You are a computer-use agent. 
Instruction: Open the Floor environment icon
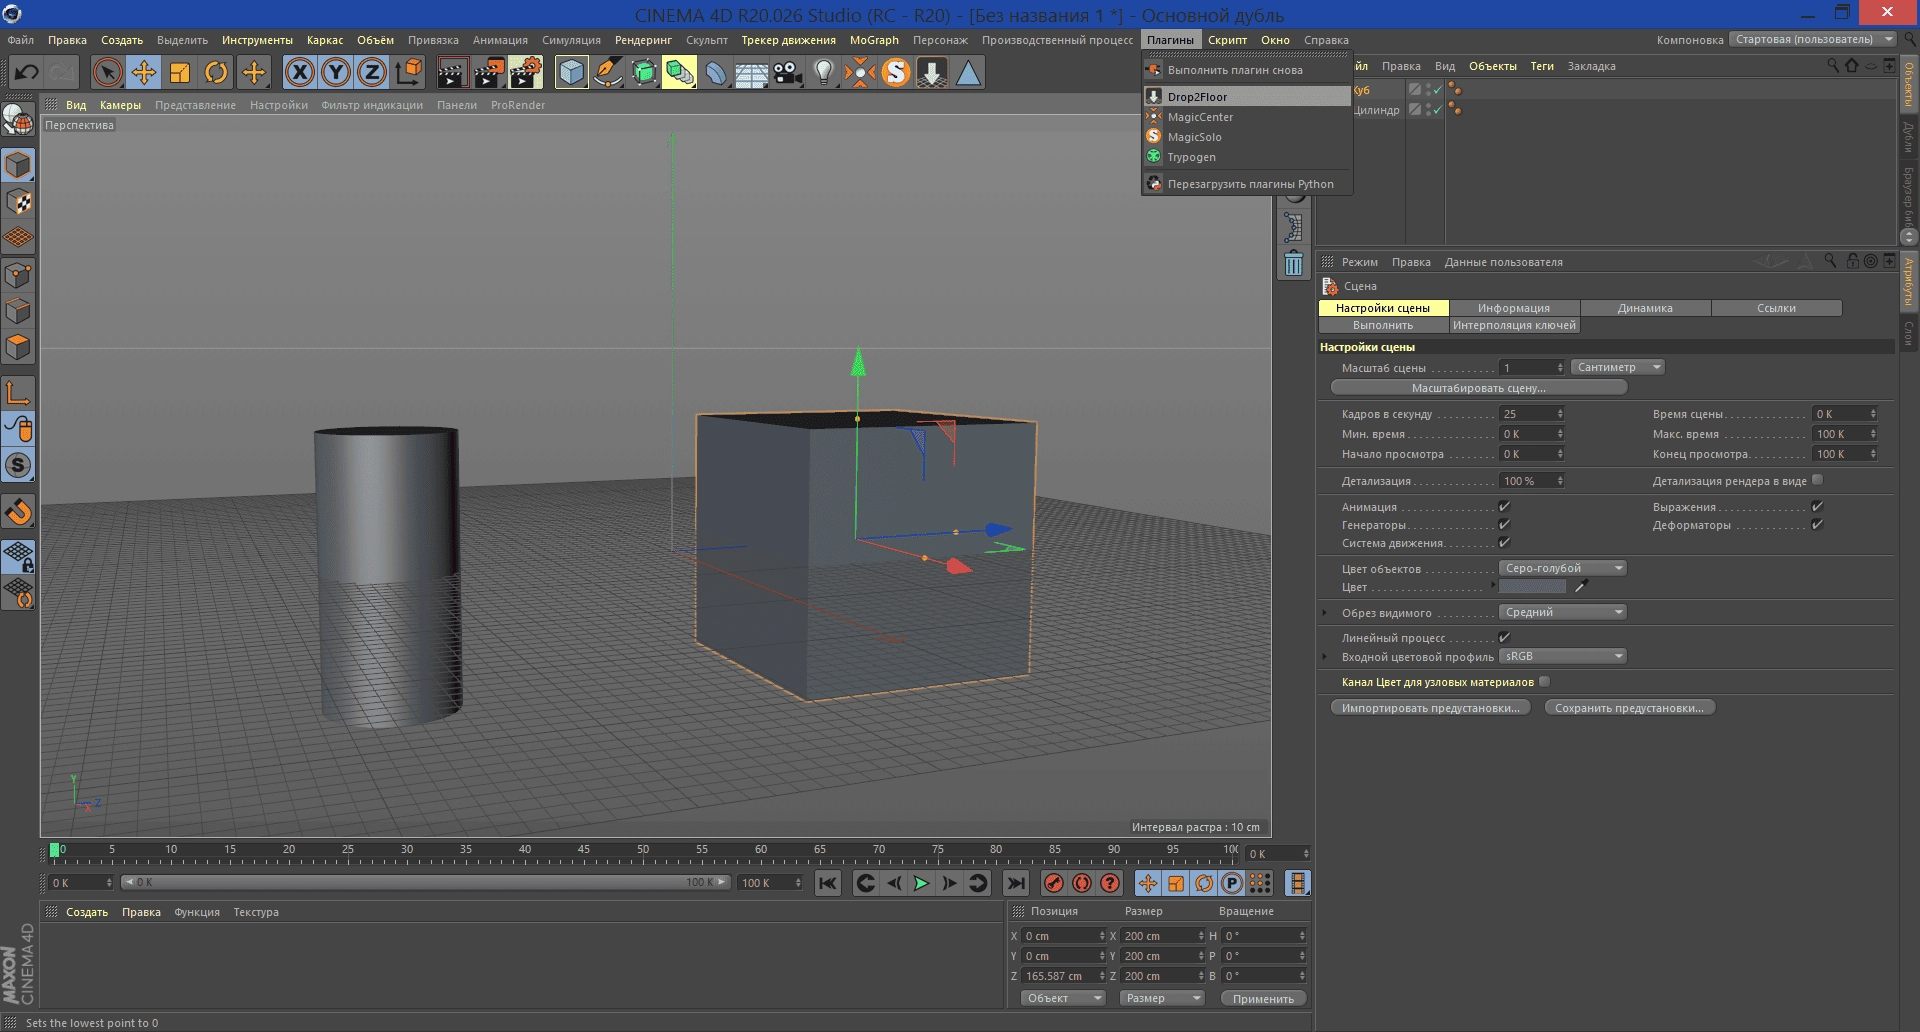752,72
